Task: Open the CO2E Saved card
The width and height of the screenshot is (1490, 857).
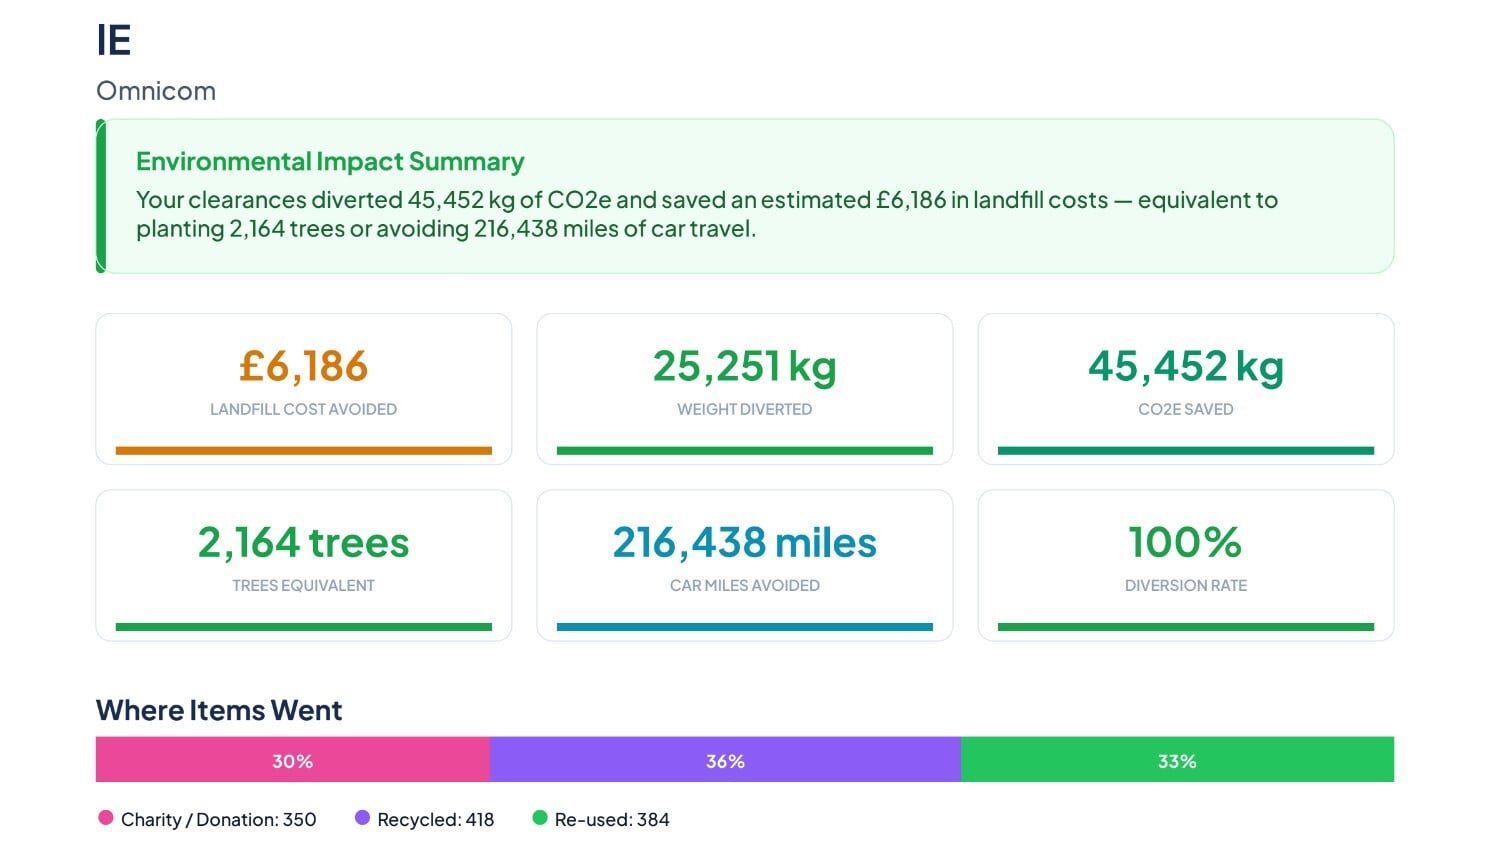Action: click(x=1186, y=389)
